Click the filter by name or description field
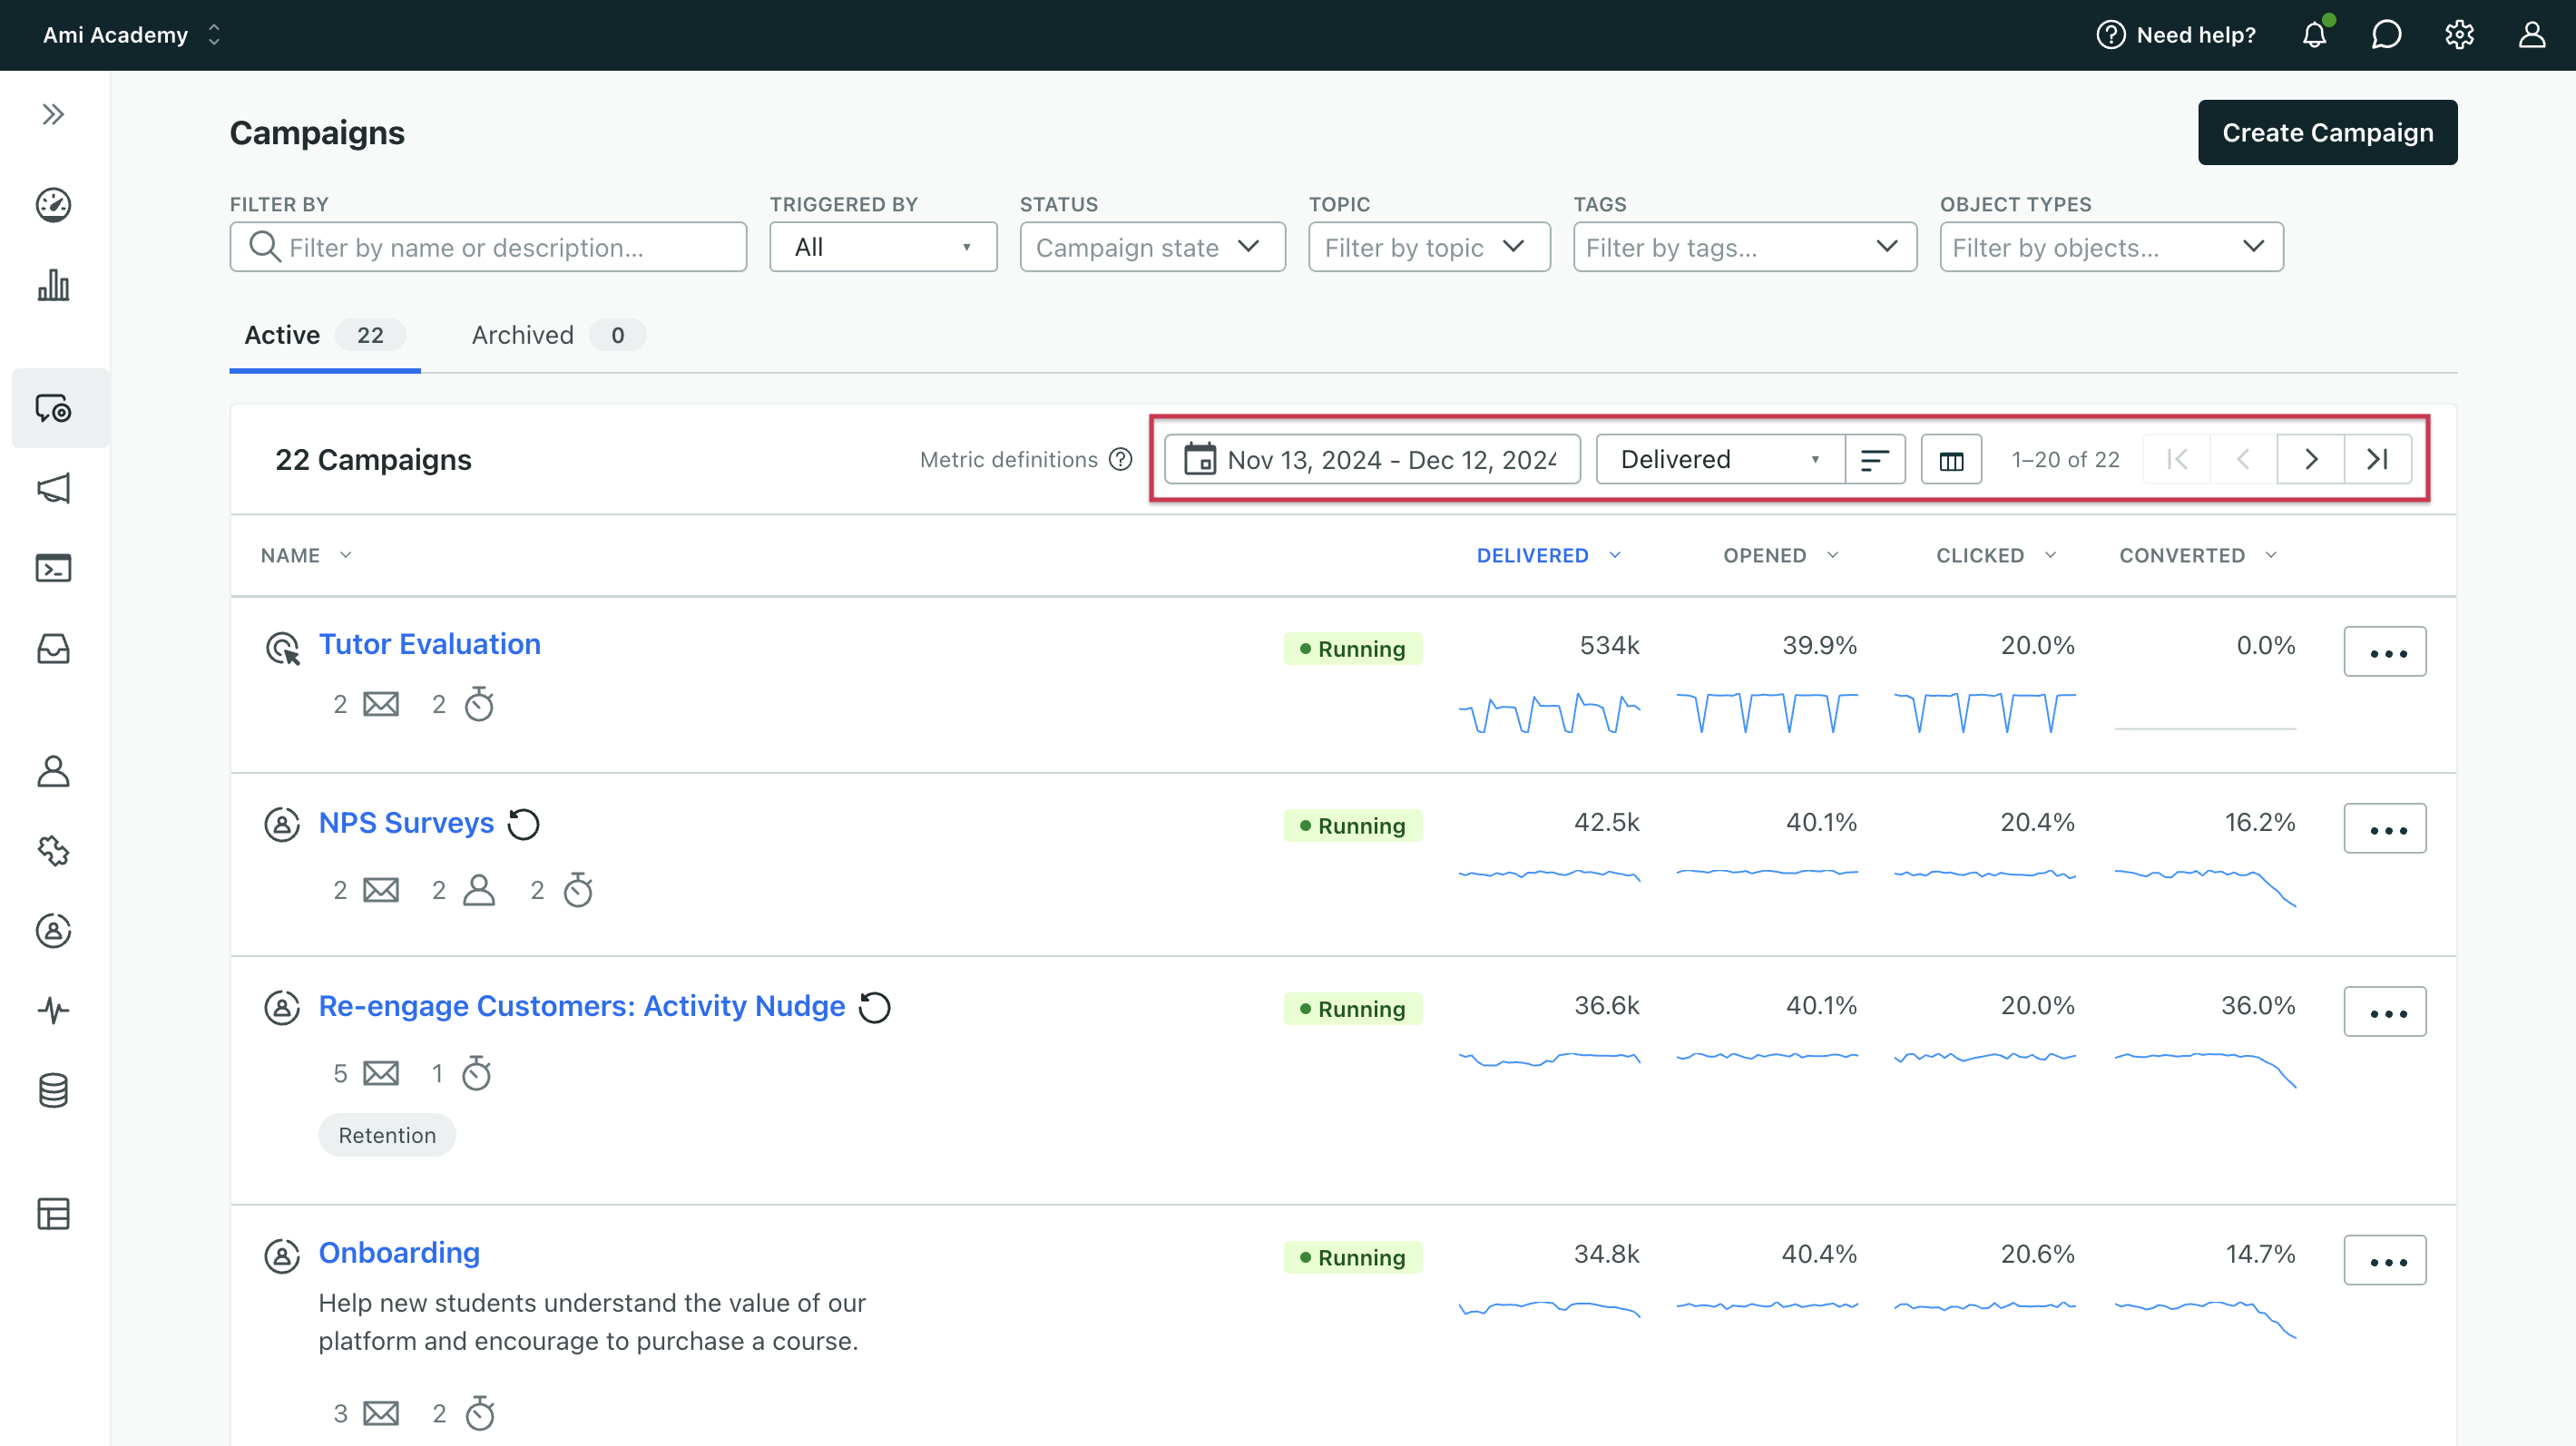The height and width of the screenshot is (1446, 2576). click(x=488, y=247)
